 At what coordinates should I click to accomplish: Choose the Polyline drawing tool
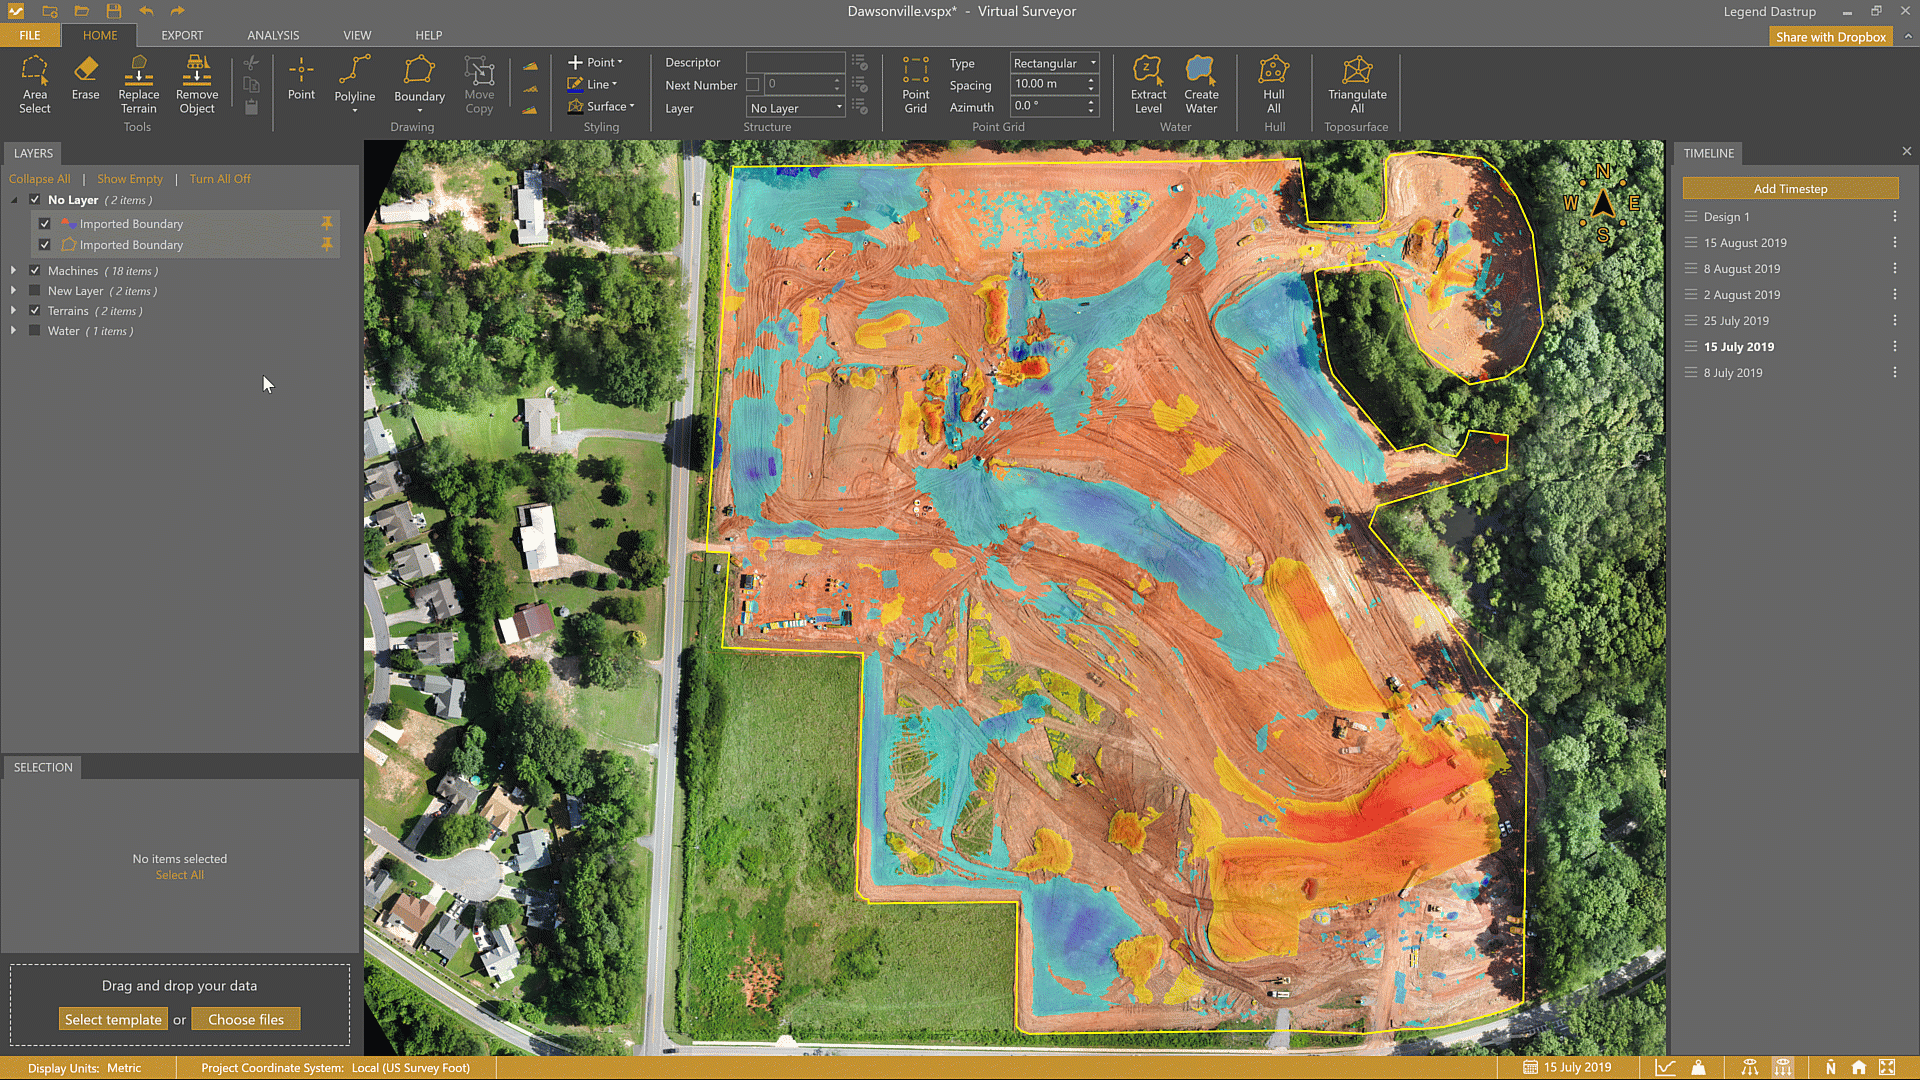354,80
